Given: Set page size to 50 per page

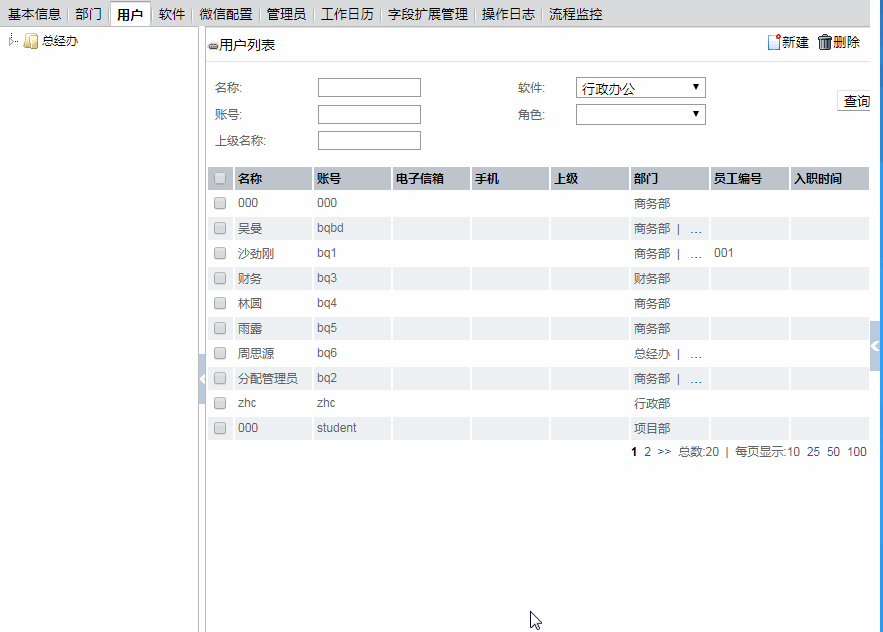Looking at the screenshot, I should click(833, 452).
